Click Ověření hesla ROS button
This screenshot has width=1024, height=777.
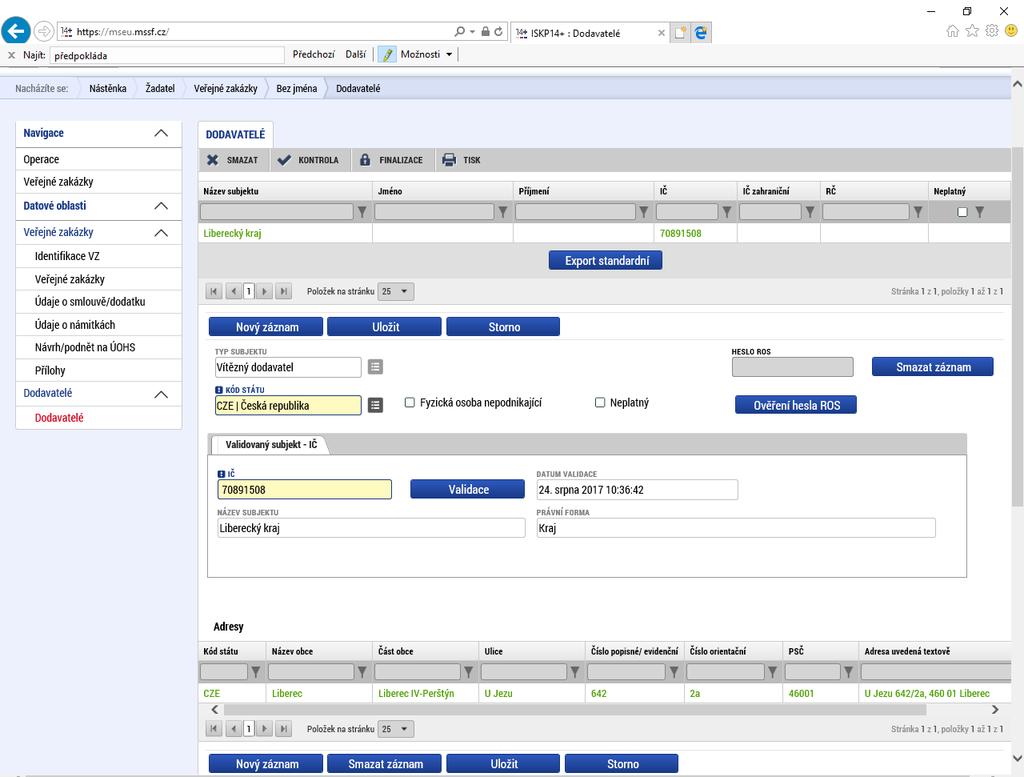pos(795,405)
